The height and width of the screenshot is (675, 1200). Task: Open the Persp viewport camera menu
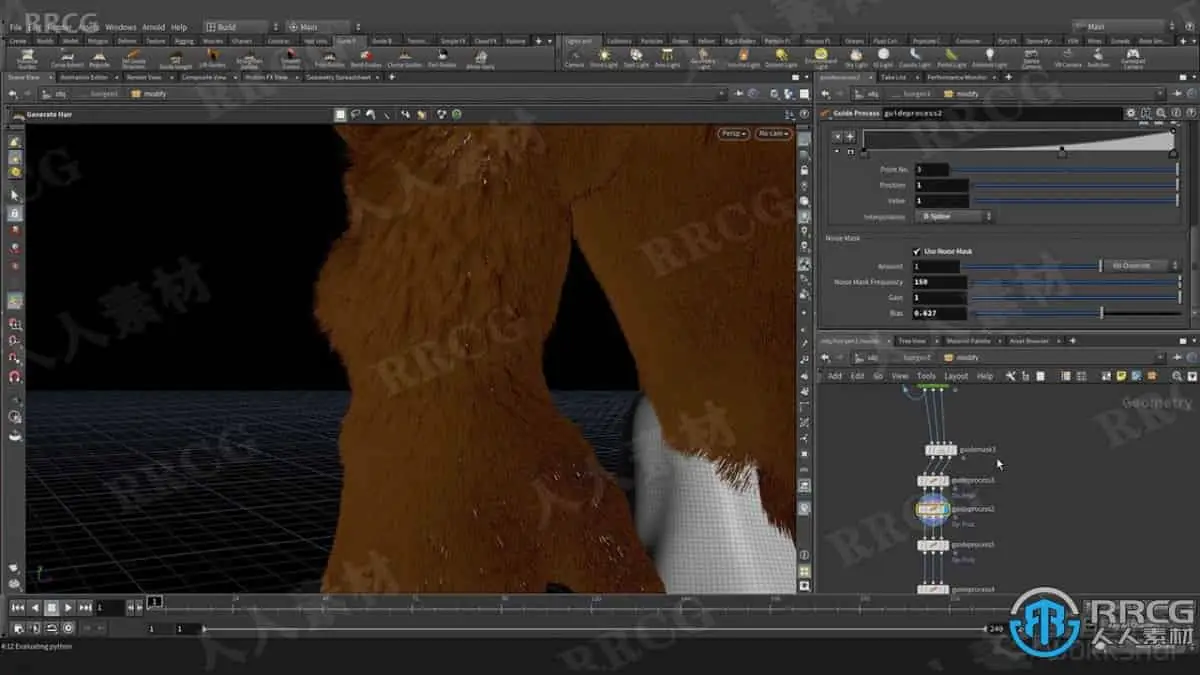732,133
